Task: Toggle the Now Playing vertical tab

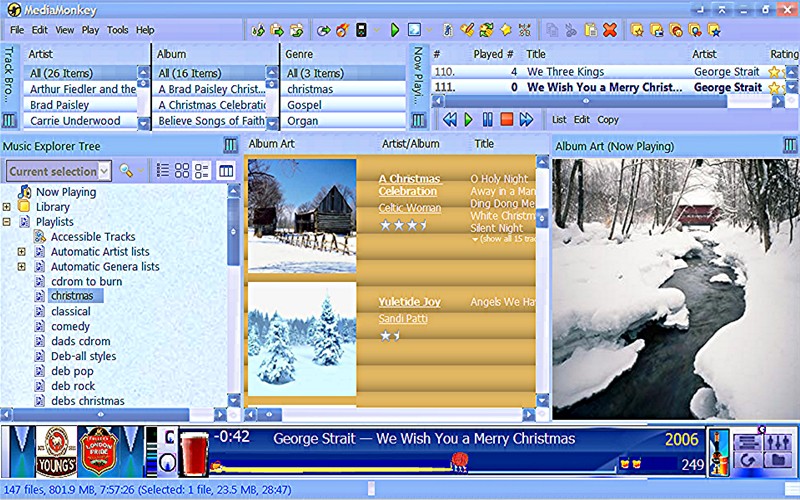Action: (x=418, y=72)
